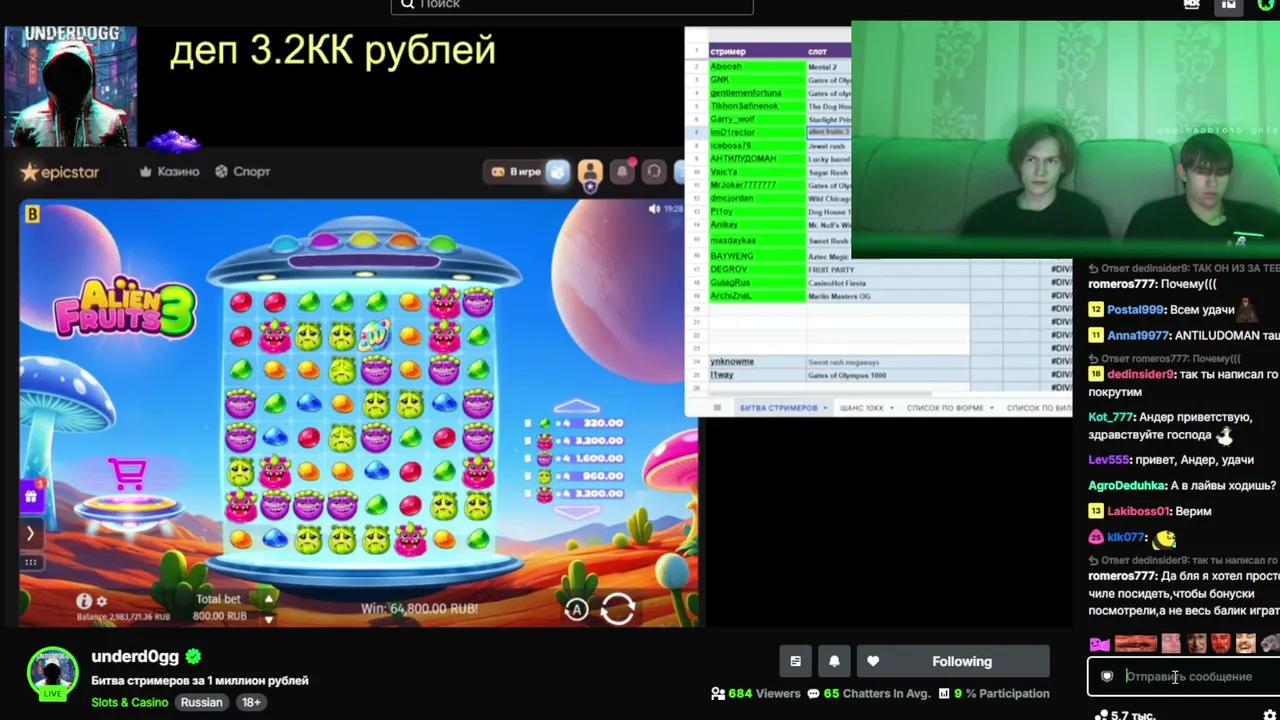Toggle channel notifications bell button
The width and height of the screenshot is (1280, 720).
tap(834, 661)
